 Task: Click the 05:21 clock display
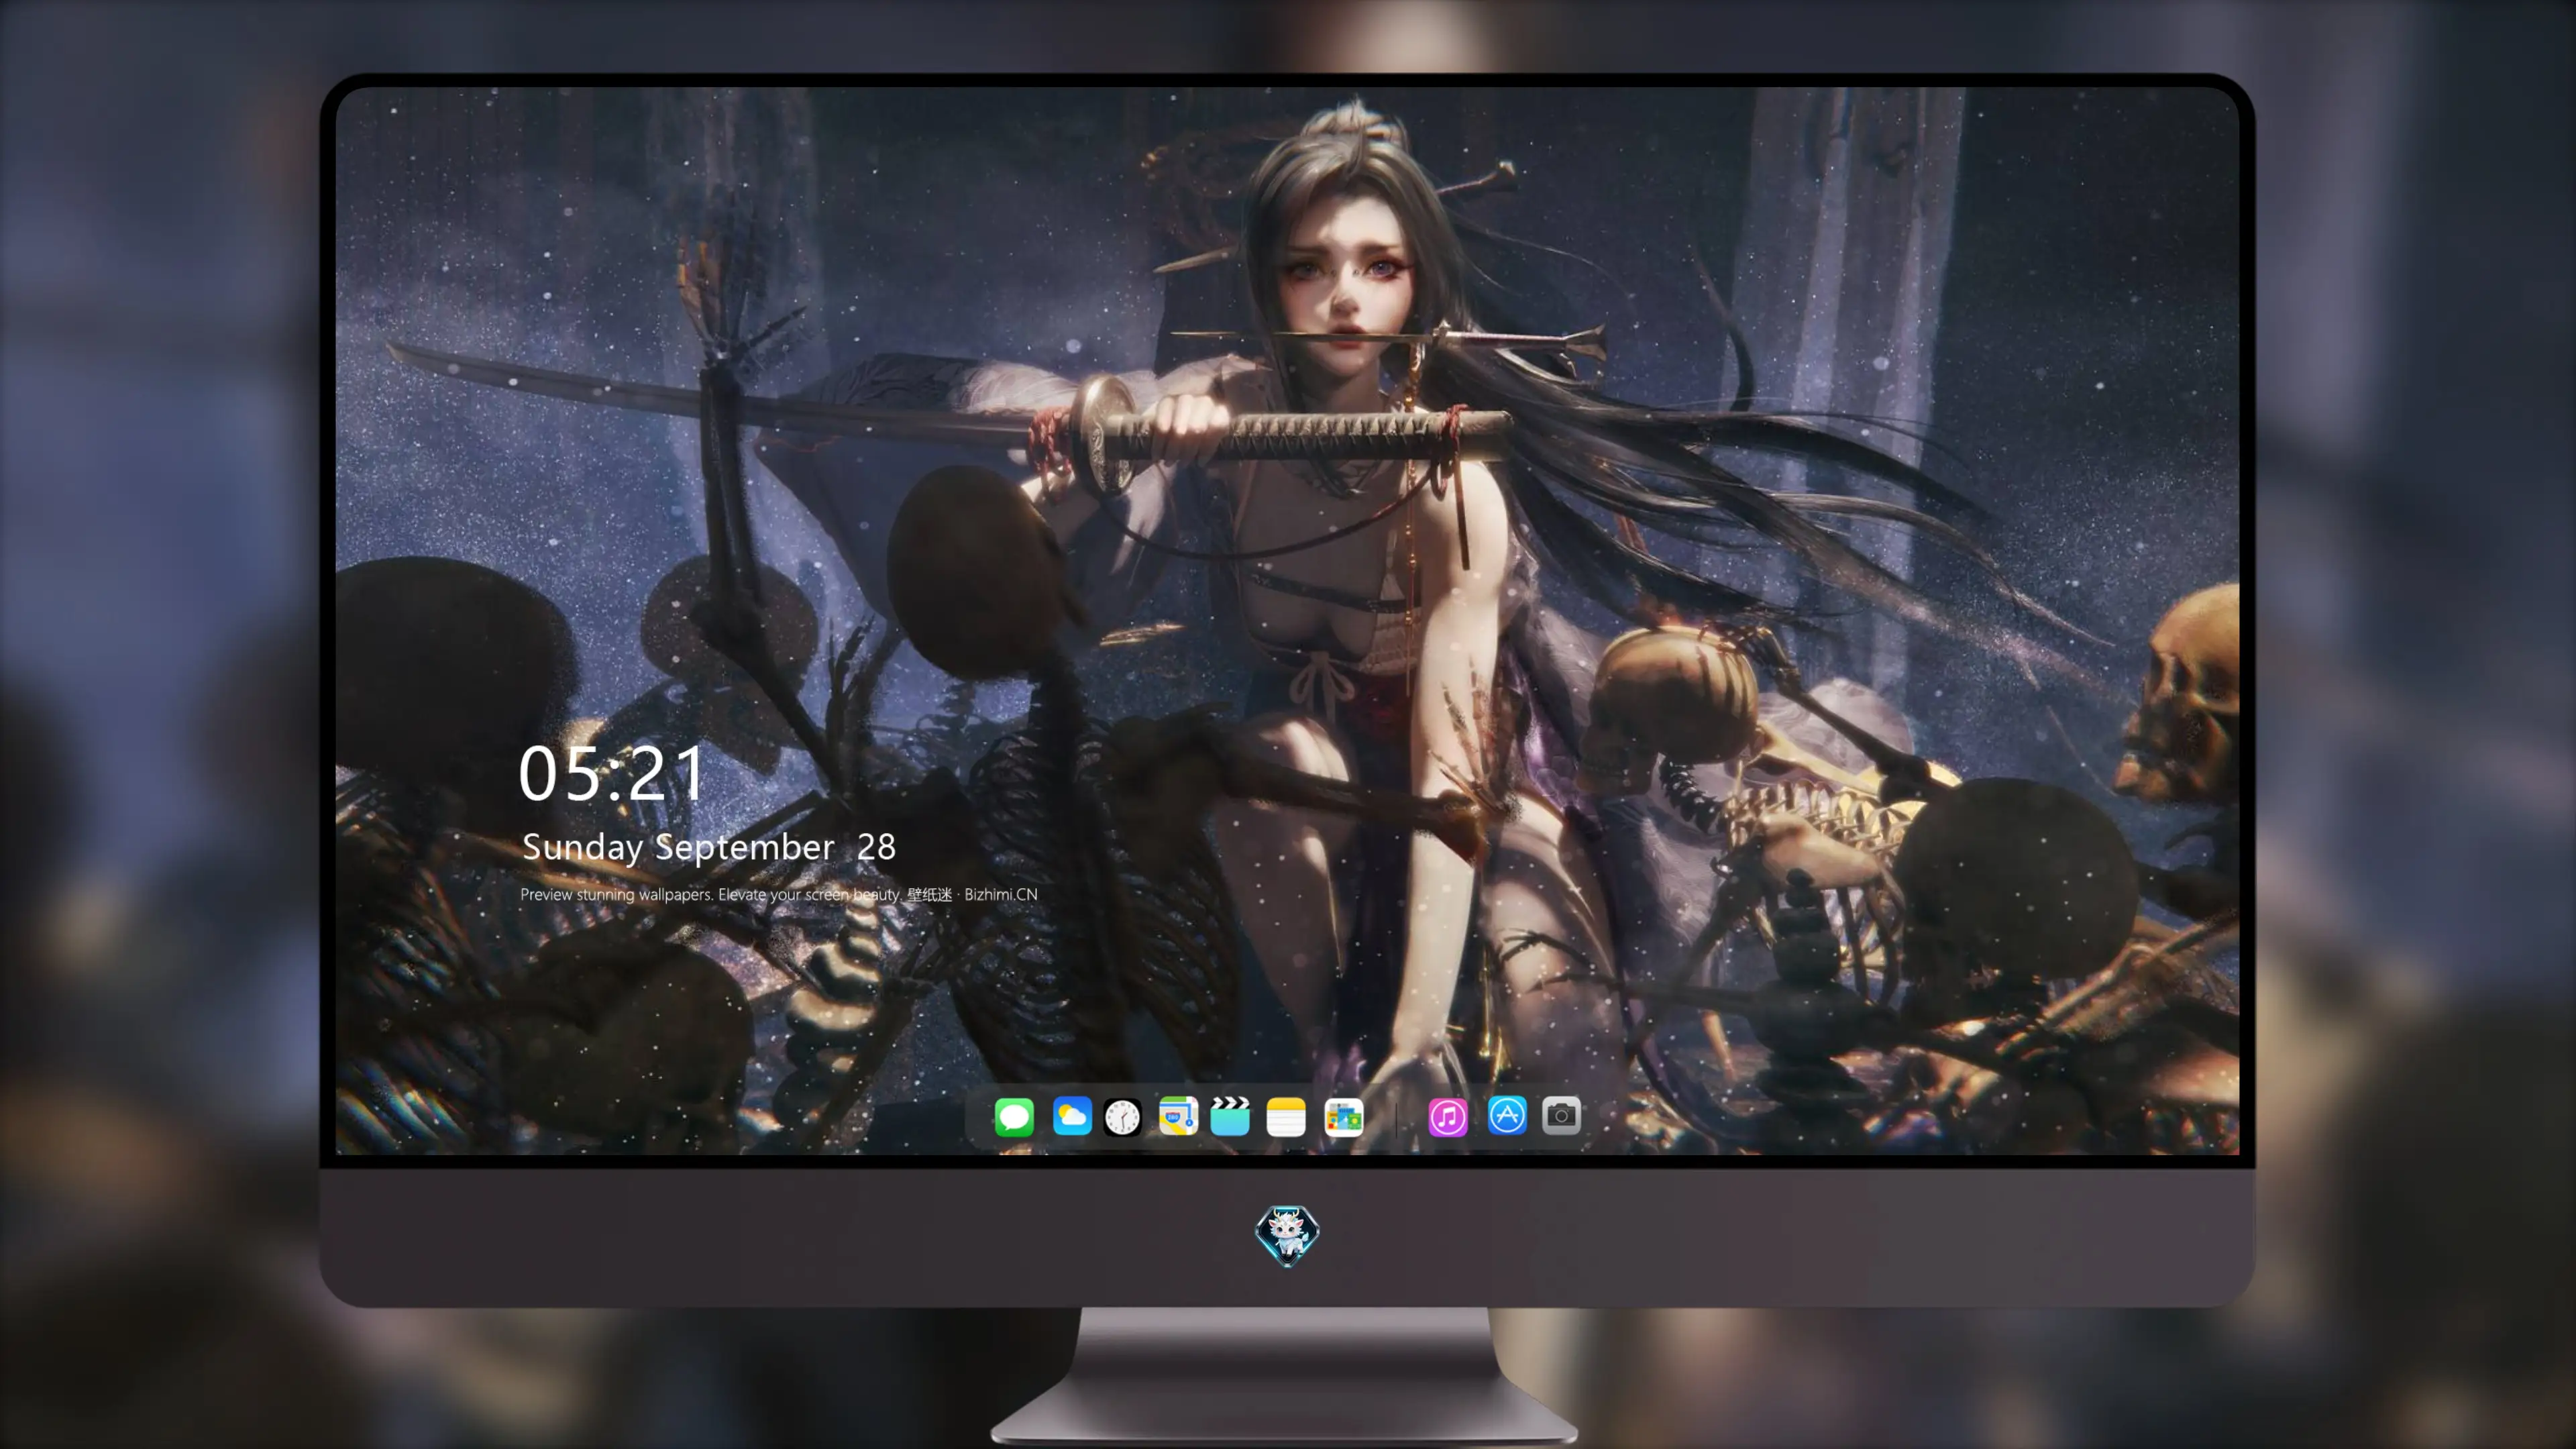click(612, 773)
